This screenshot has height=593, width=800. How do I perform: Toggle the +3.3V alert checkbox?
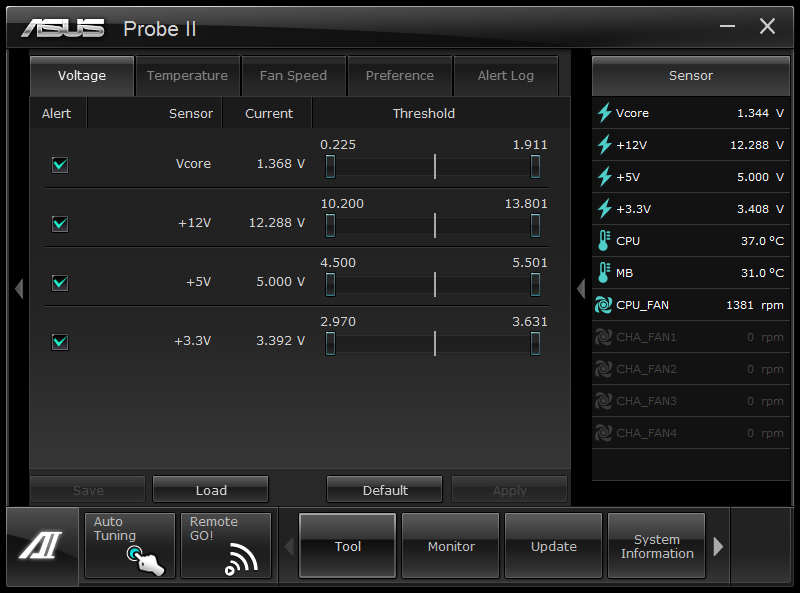60,342
